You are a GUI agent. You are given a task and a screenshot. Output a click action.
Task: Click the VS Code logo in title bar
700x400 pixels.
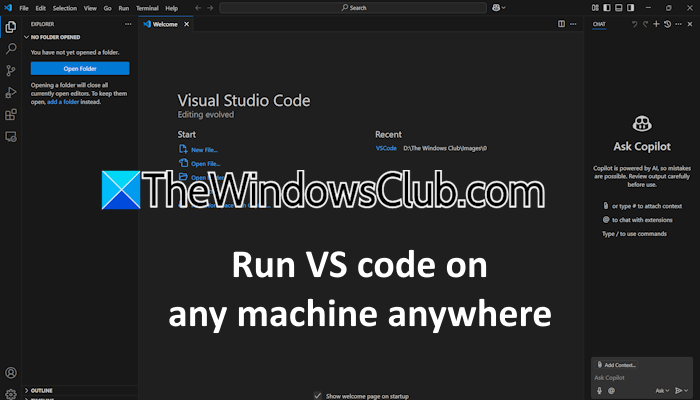8,8
